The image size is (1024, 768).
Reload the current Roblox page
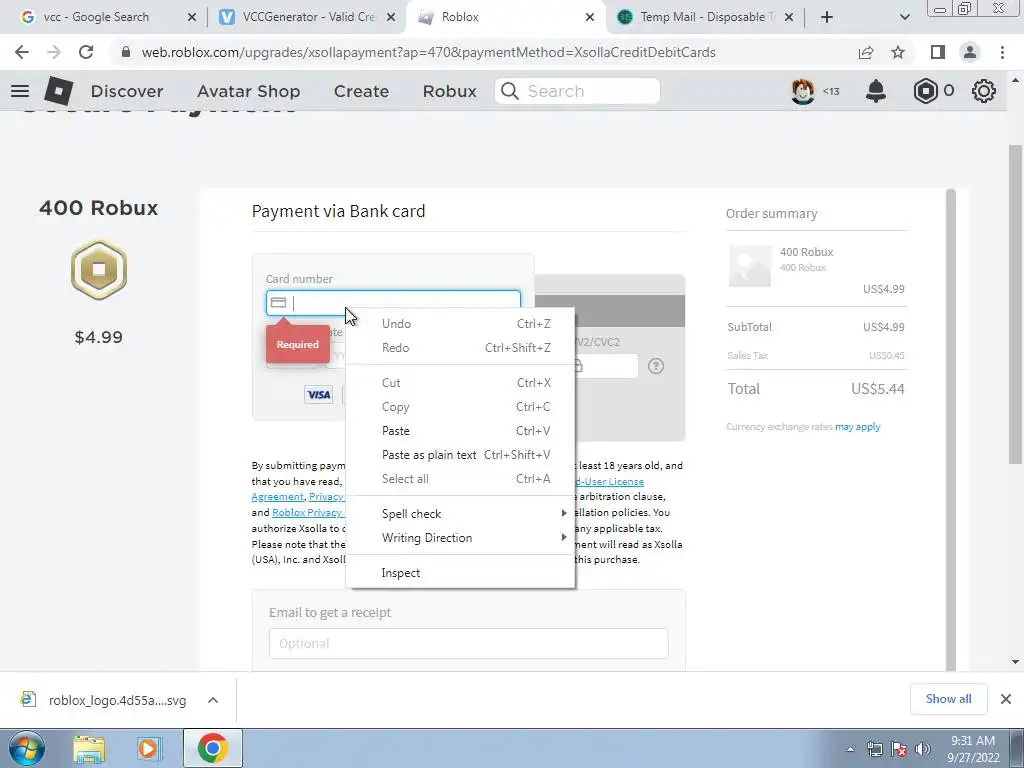pyautogui.click(x=86, y=52)
